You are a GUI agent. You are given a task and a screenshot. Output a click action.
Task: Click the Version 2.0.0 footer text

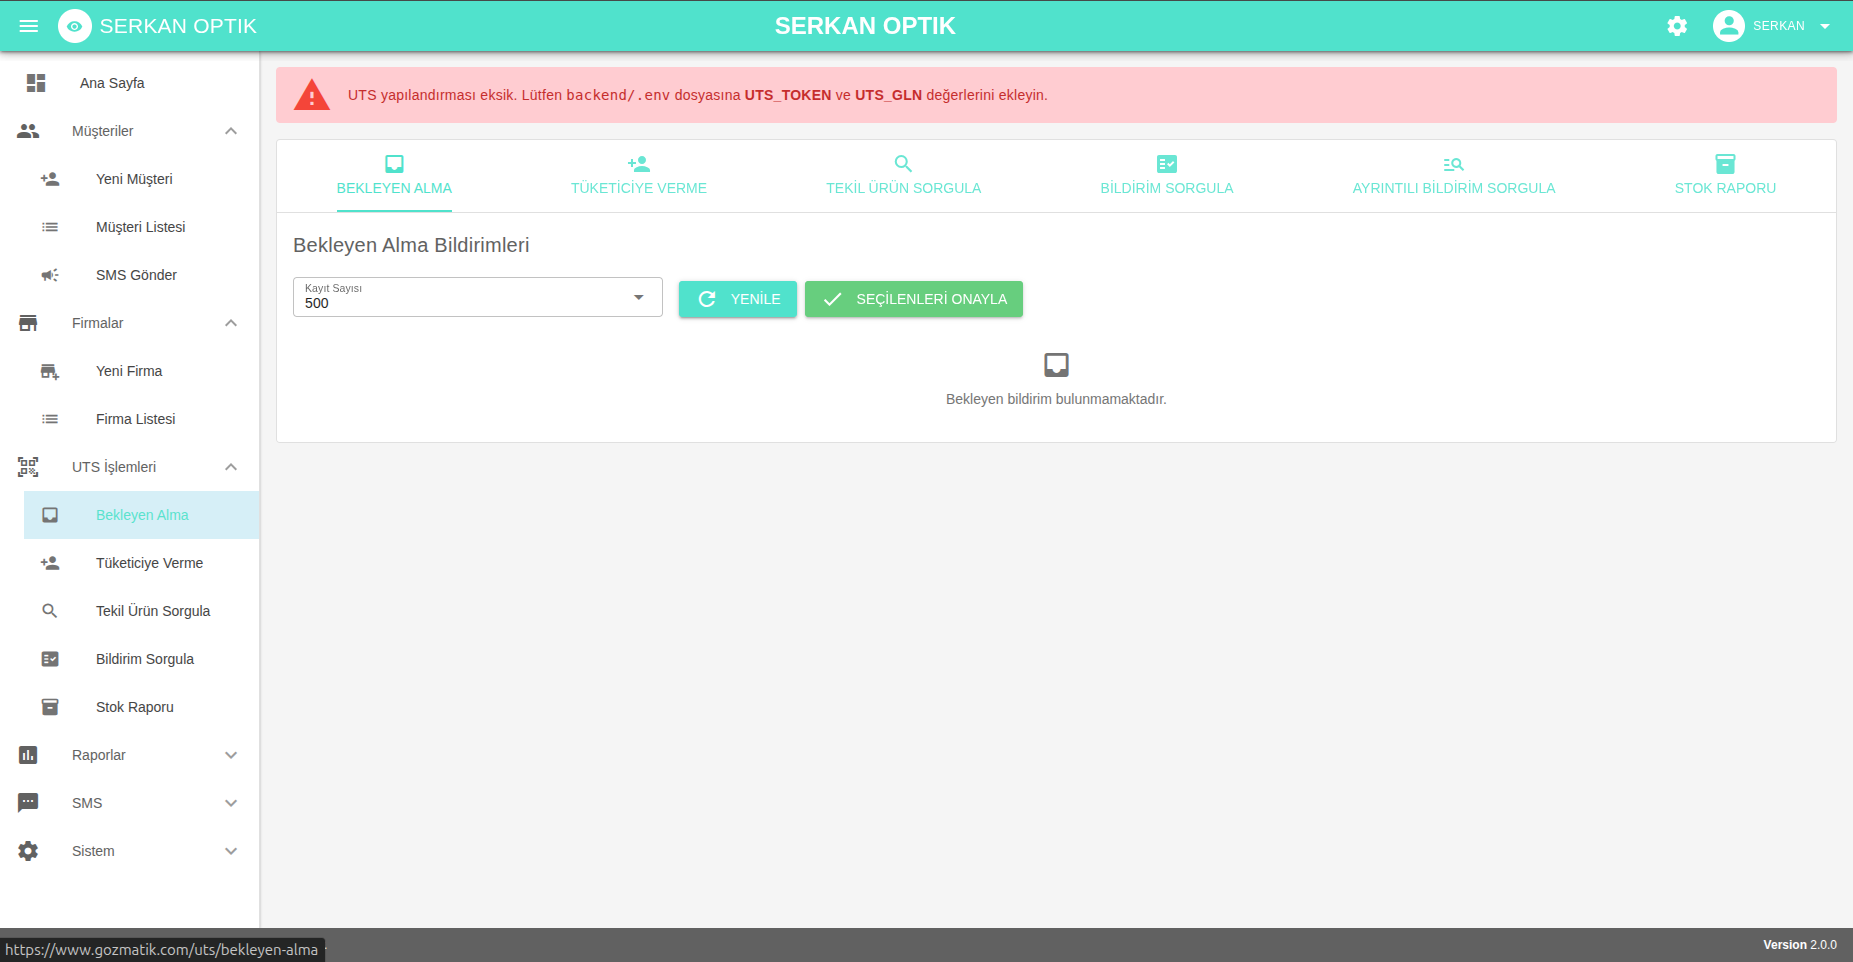tap(1800, 945)
